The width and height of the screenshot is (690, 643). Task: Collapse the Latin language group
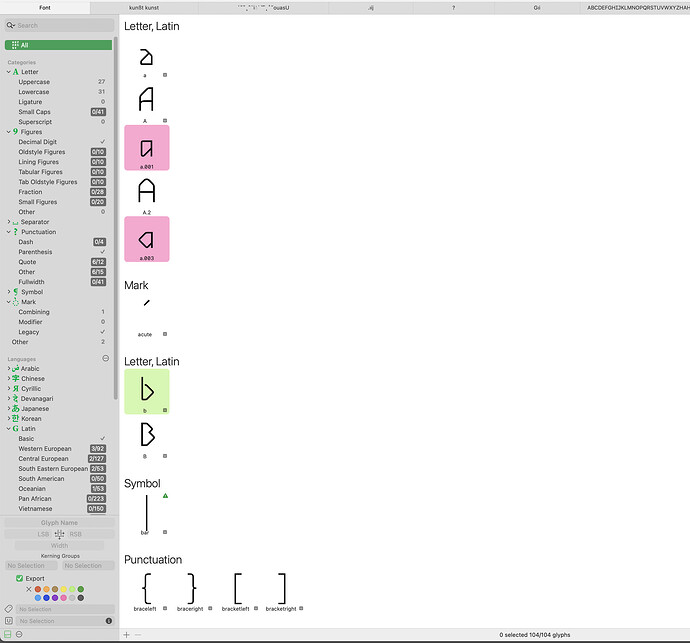[8, 429]
